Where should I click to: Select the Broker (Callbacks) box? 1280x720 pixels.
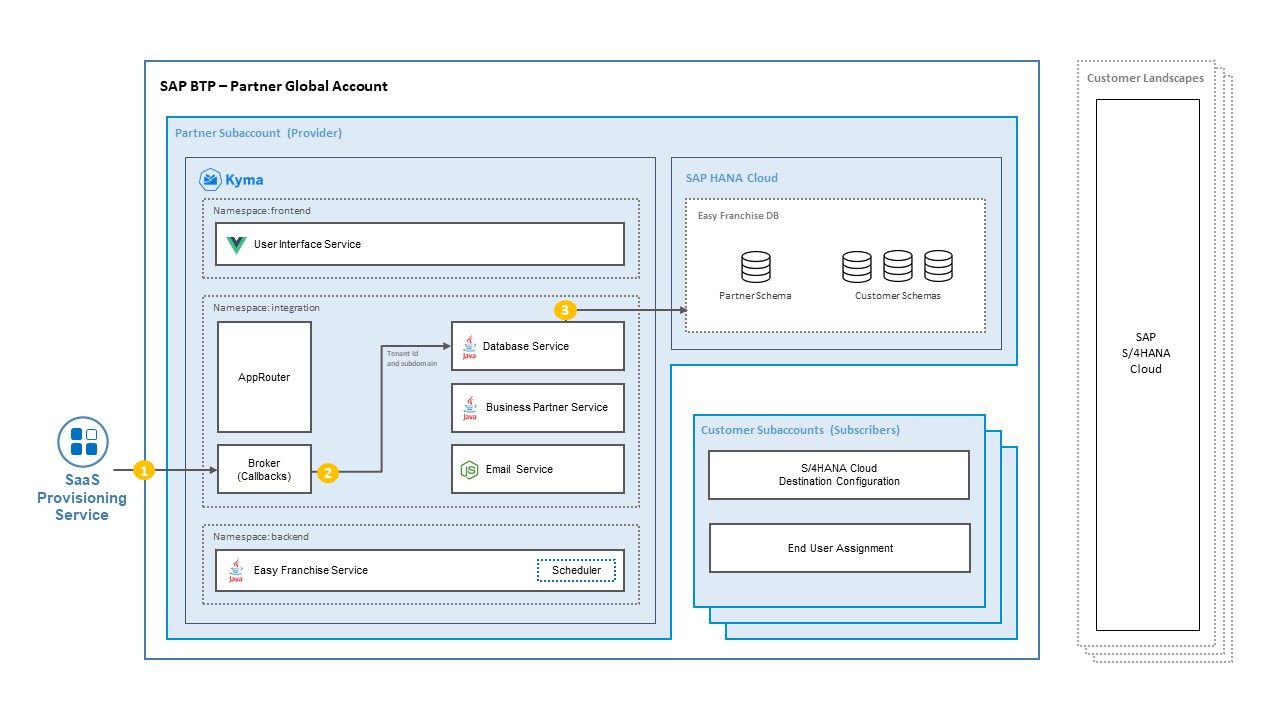(264, 469)
